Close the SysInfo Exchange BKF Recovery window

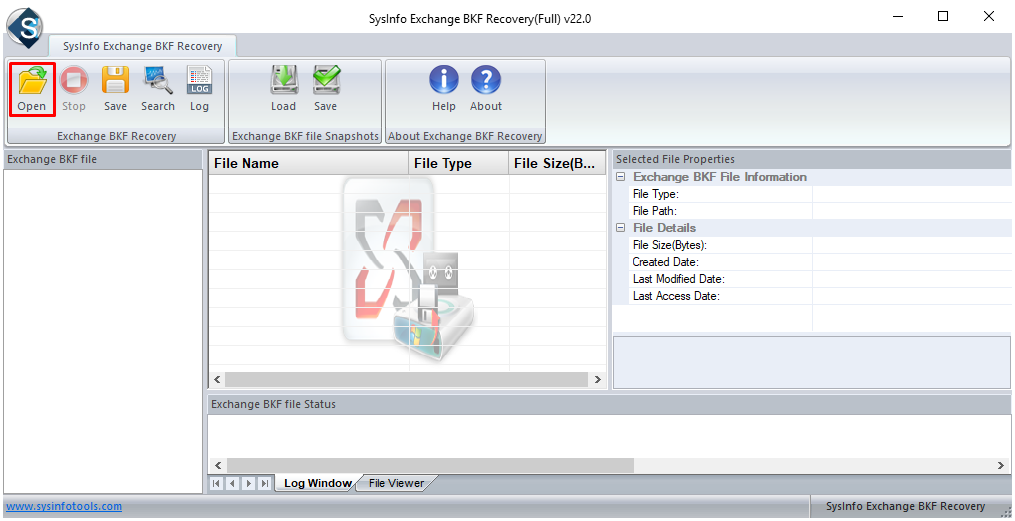(988, 17)
